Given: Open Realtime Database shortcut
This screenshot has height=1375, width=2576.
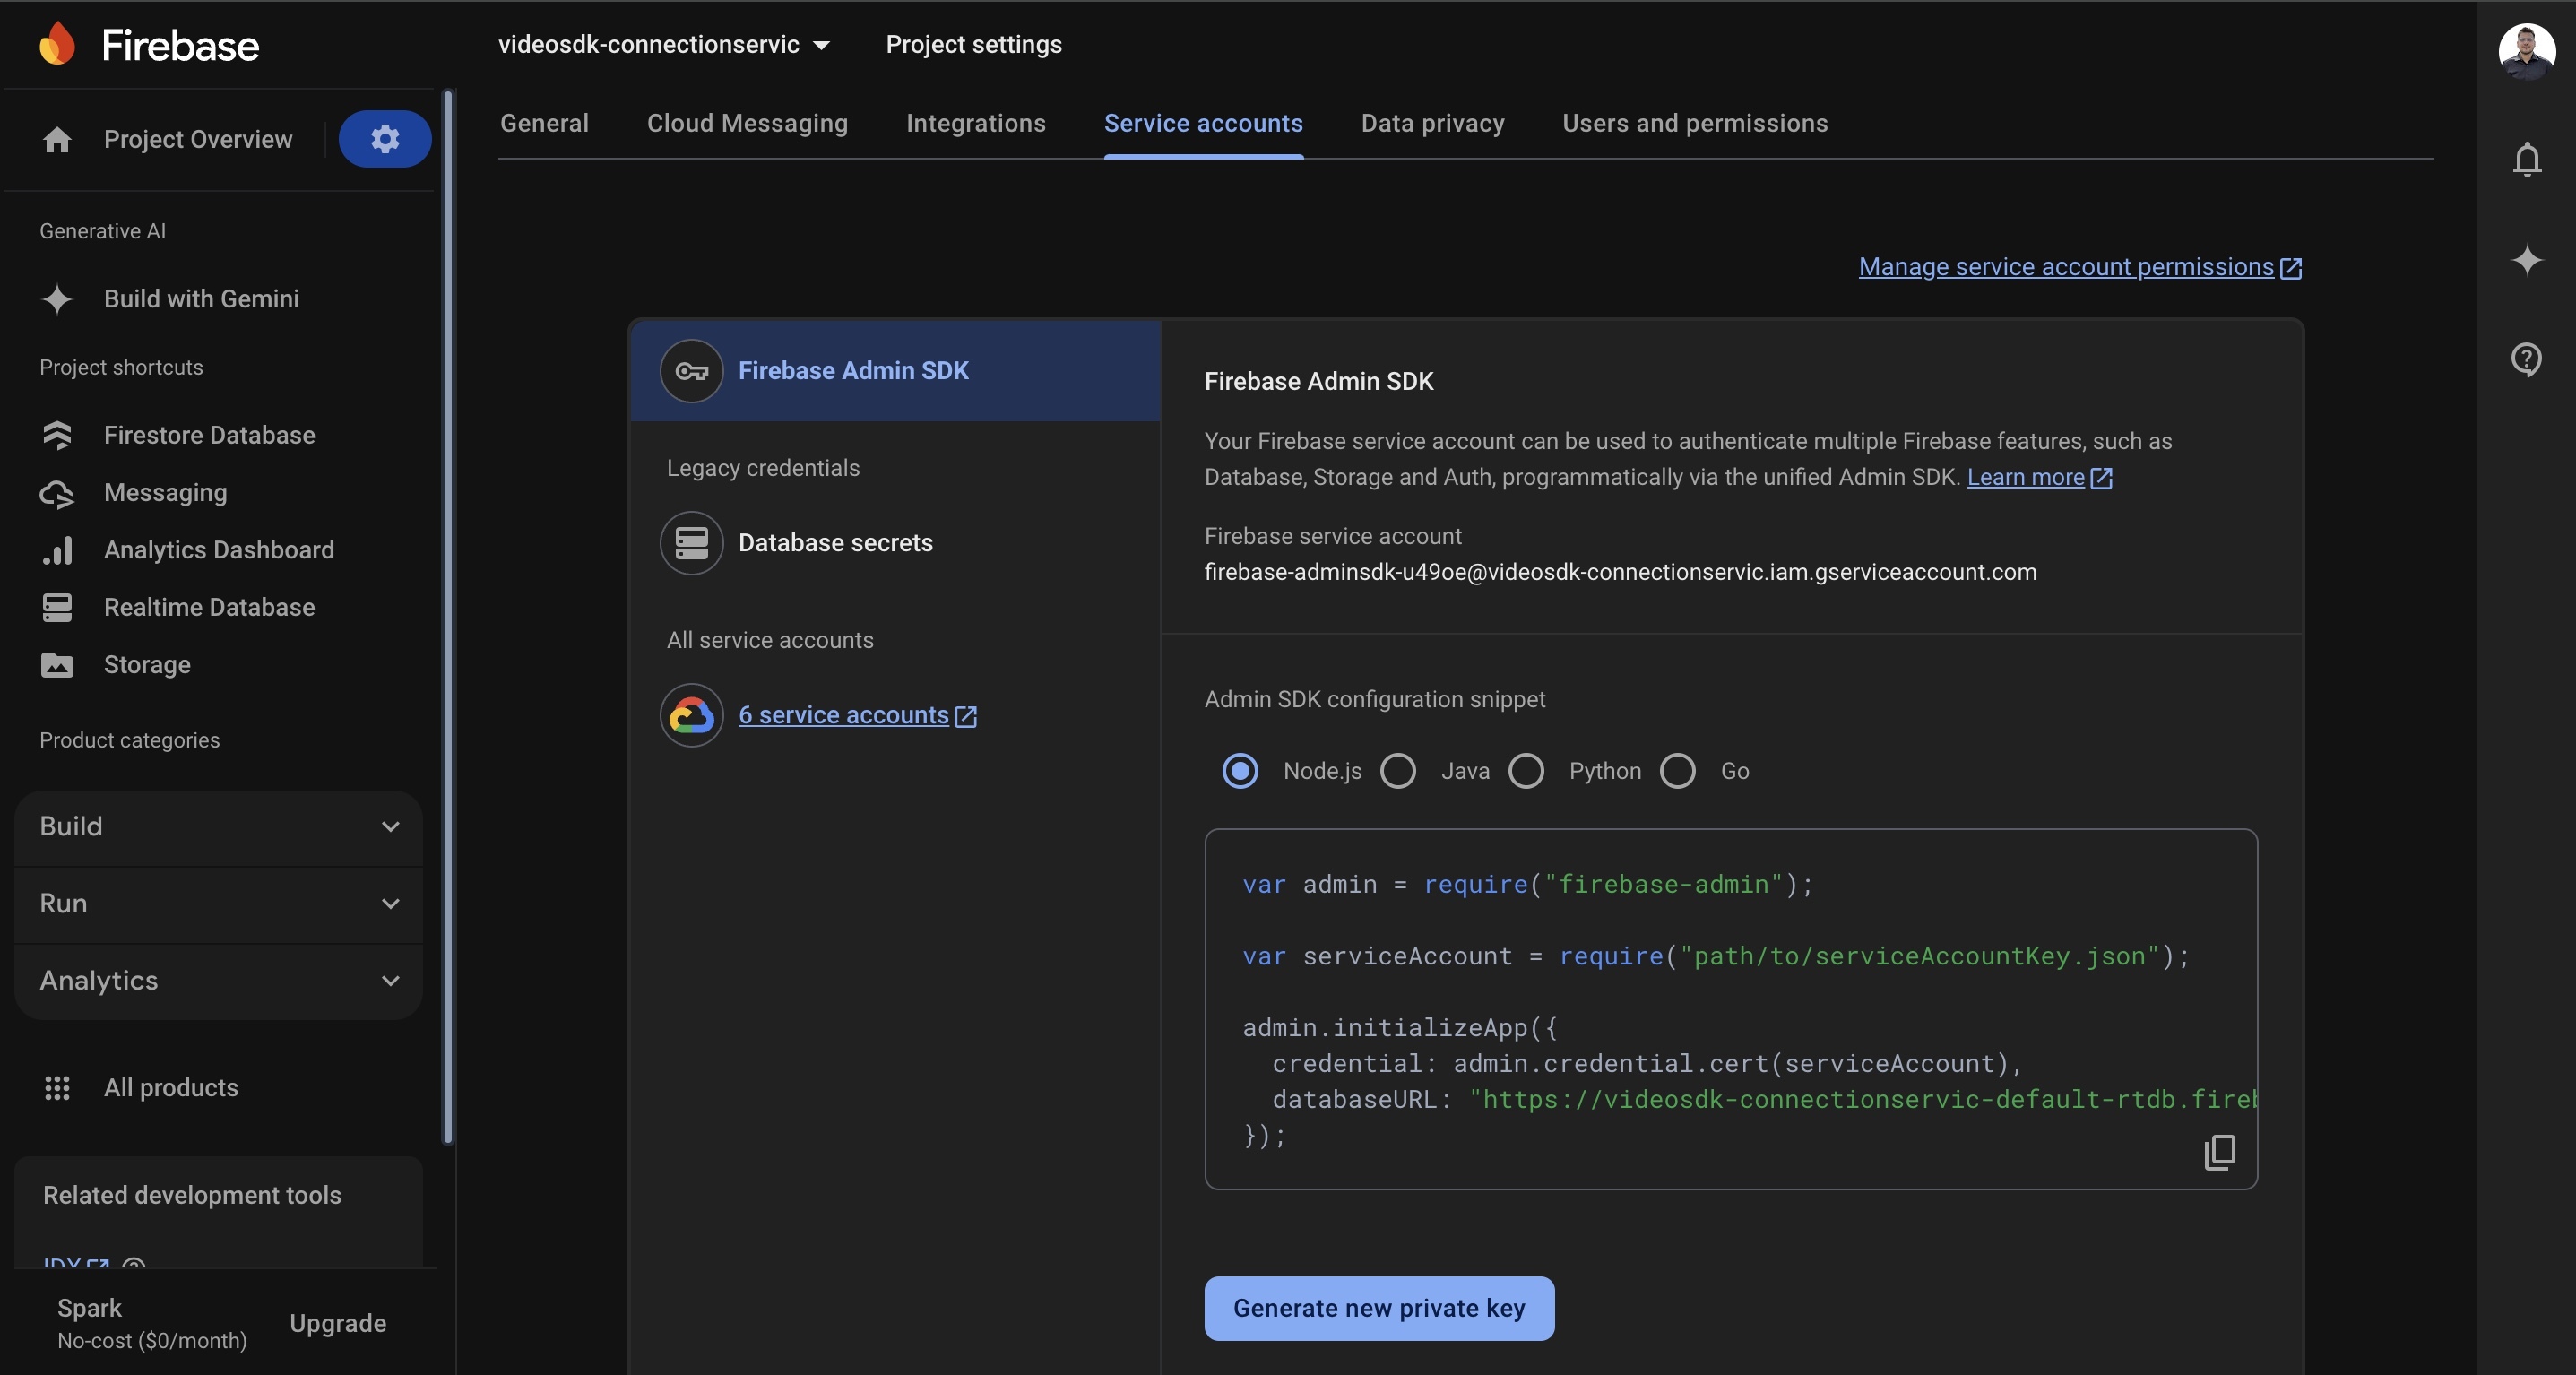Looking at the screenshot, I should [209, 608].
